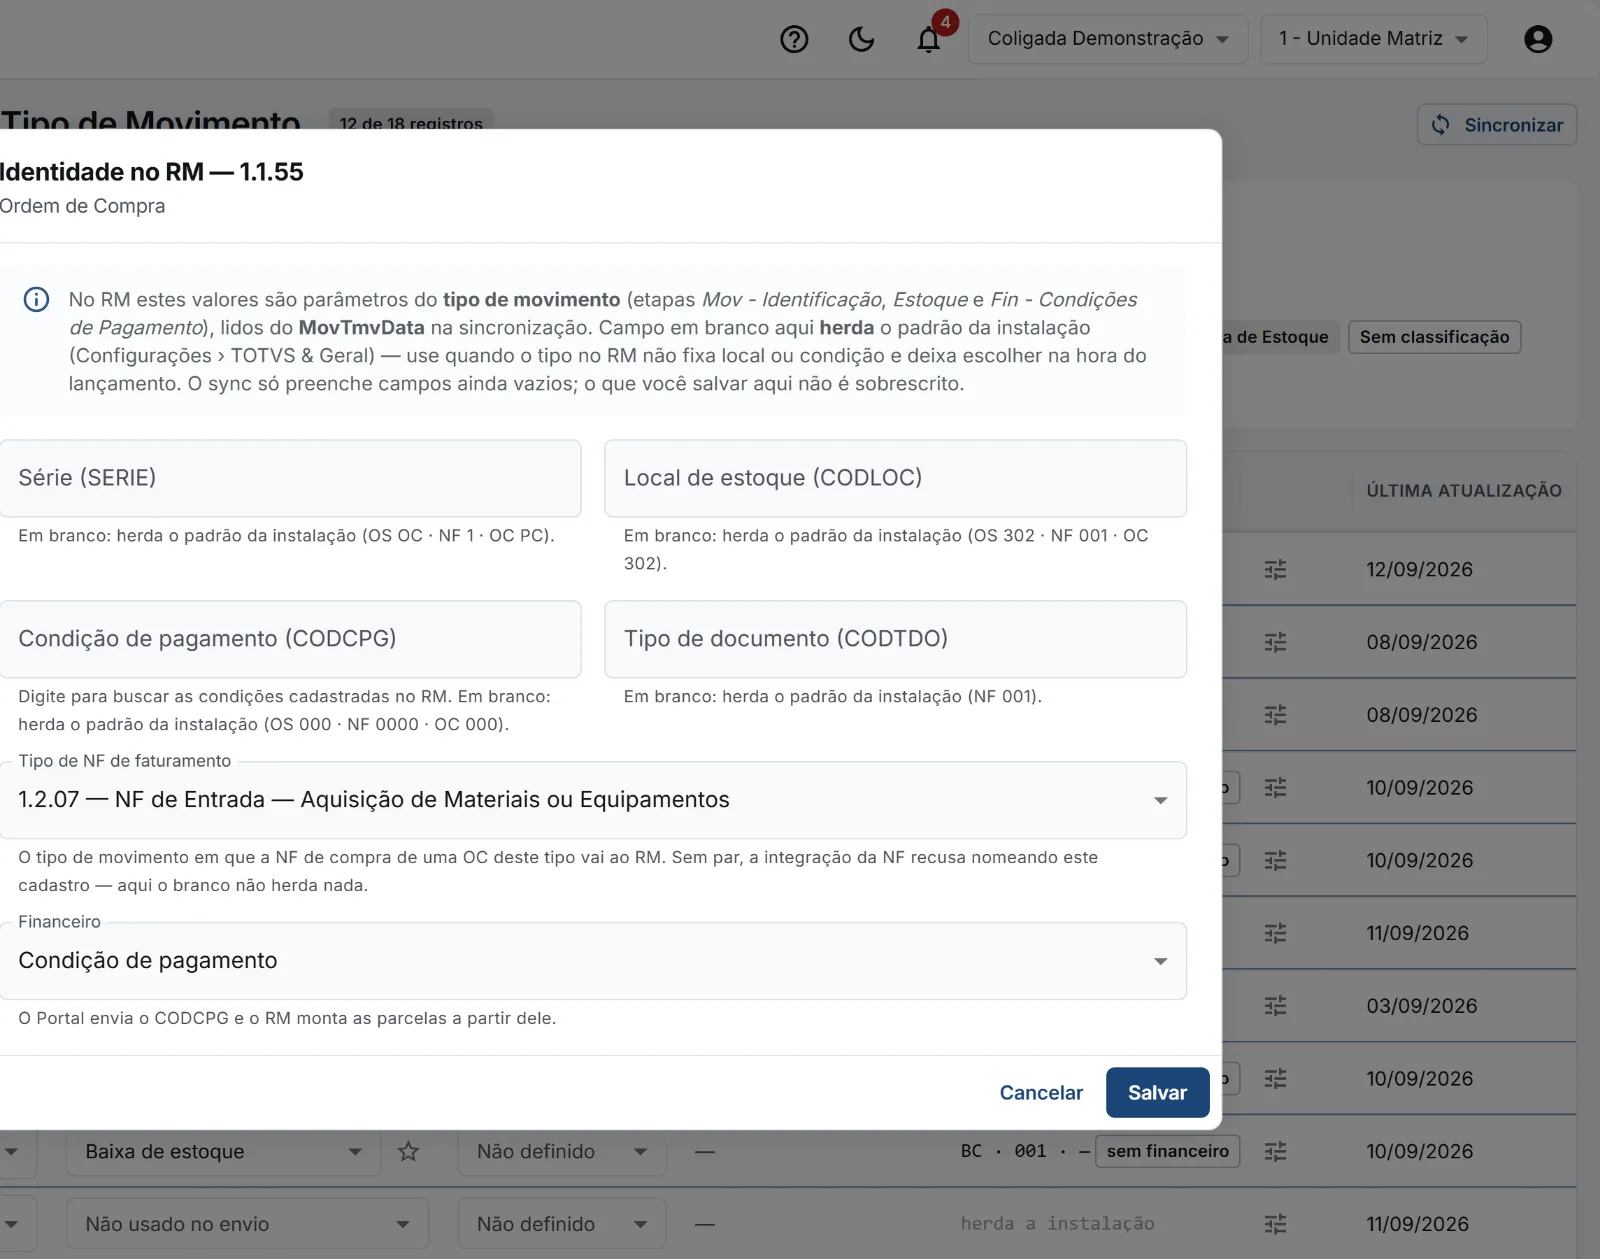The width and height of the screenshot is (1600, 1259).
Task: Expand the Coligada Demonstração dropdown
Action: (x=1108, y=39)
